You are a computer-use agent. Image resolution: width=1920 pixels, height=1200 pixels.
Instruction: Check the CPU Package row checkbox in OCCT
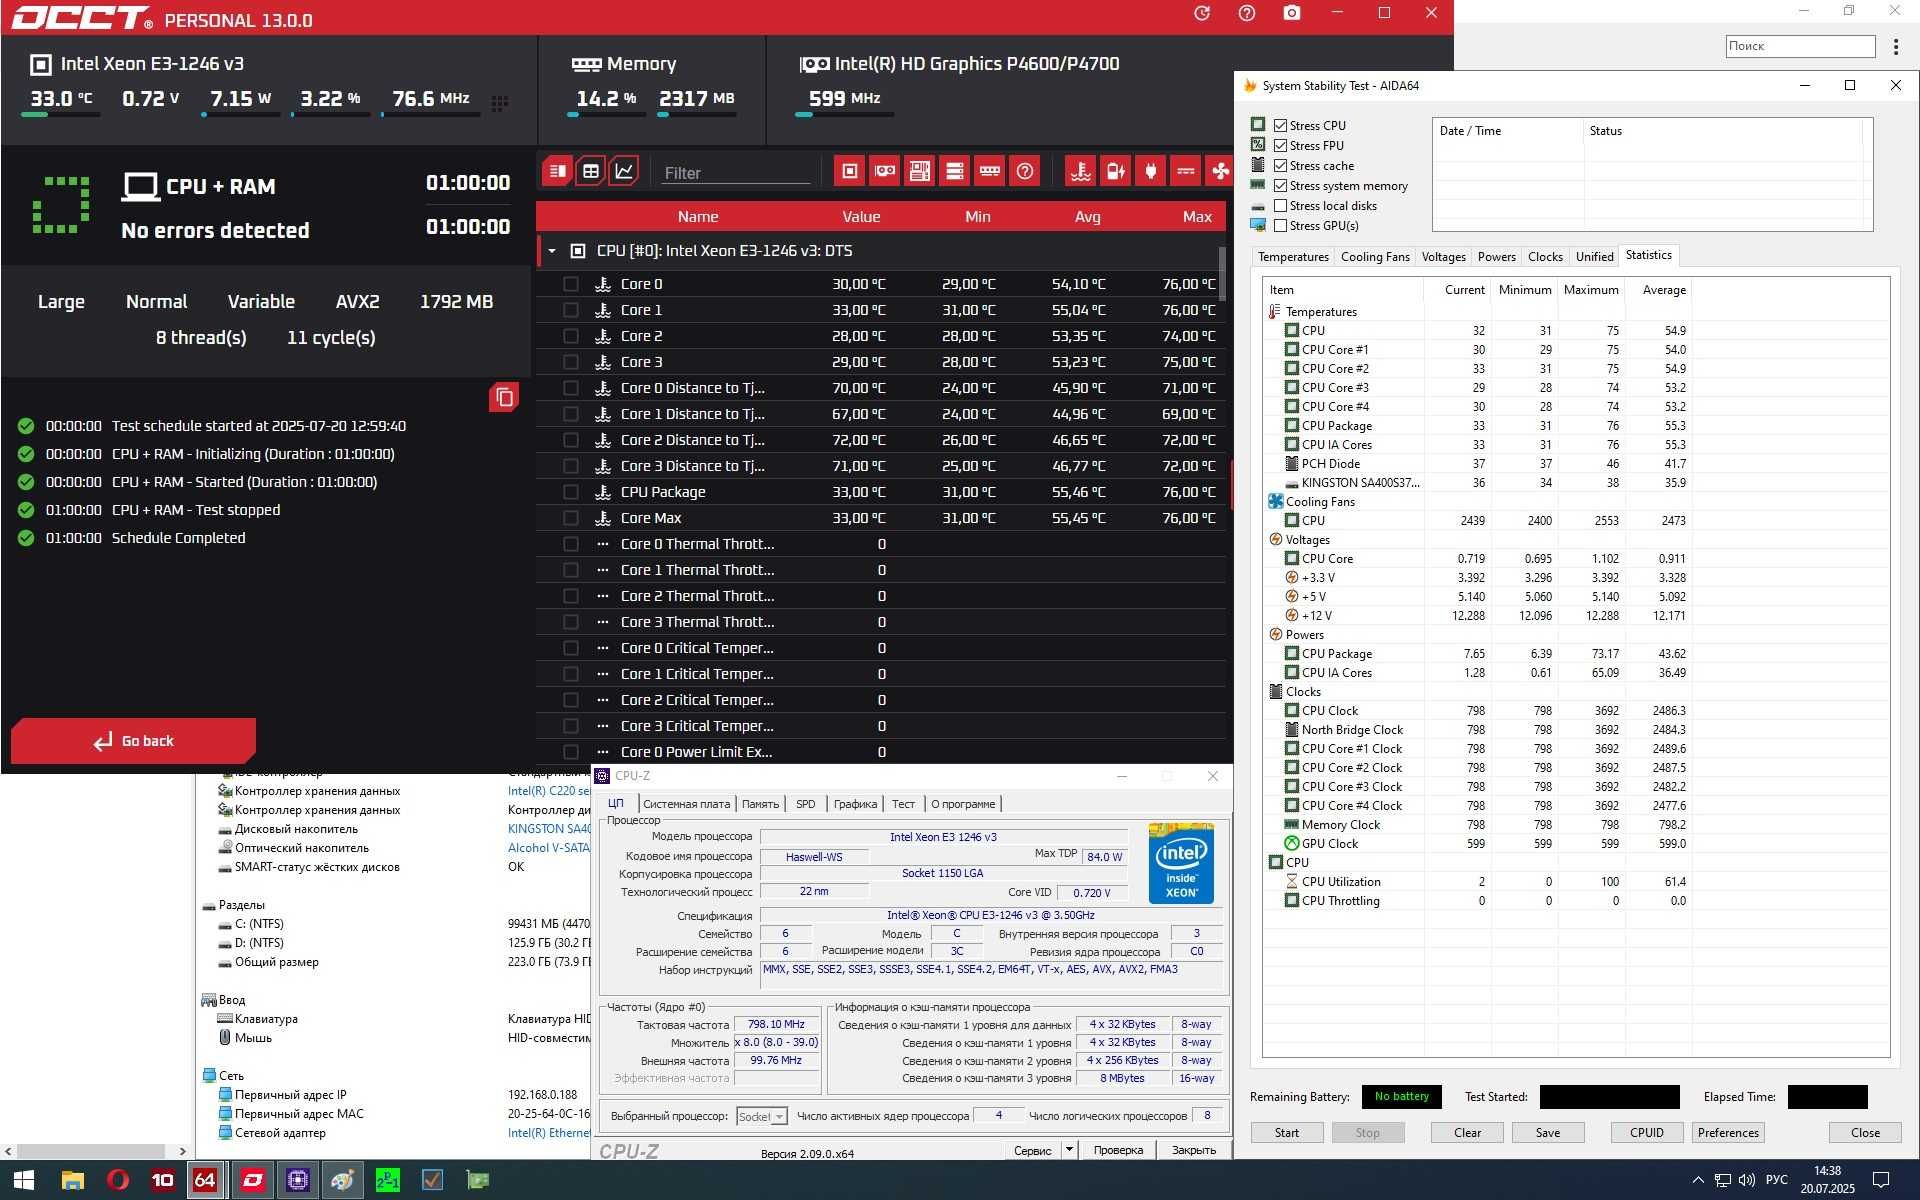pos(571,492)
